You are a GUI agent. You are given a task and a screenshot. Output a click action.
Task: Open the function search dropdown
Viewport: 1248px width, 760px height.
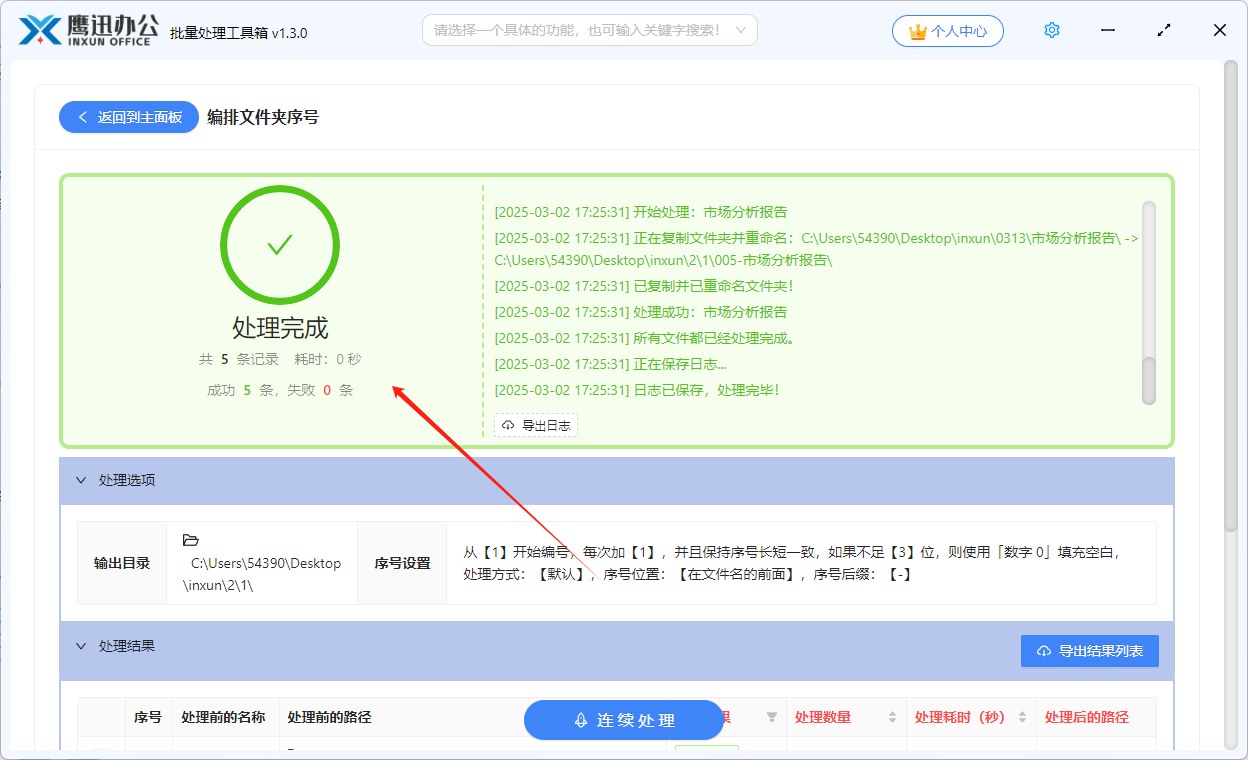pos(590,30)
